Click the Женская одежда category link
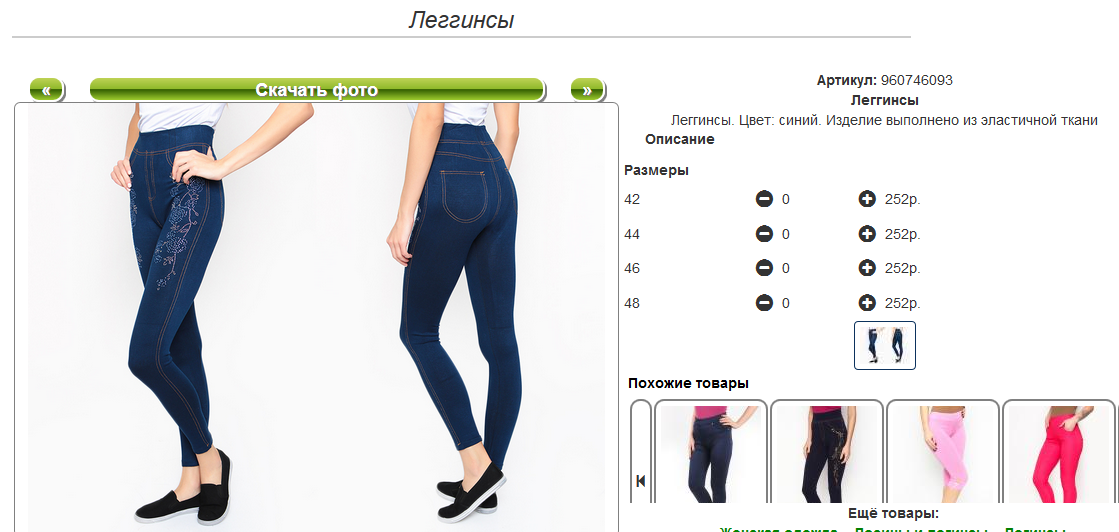This screenshot has height=532, width=1119. click(x=778, y=529)
